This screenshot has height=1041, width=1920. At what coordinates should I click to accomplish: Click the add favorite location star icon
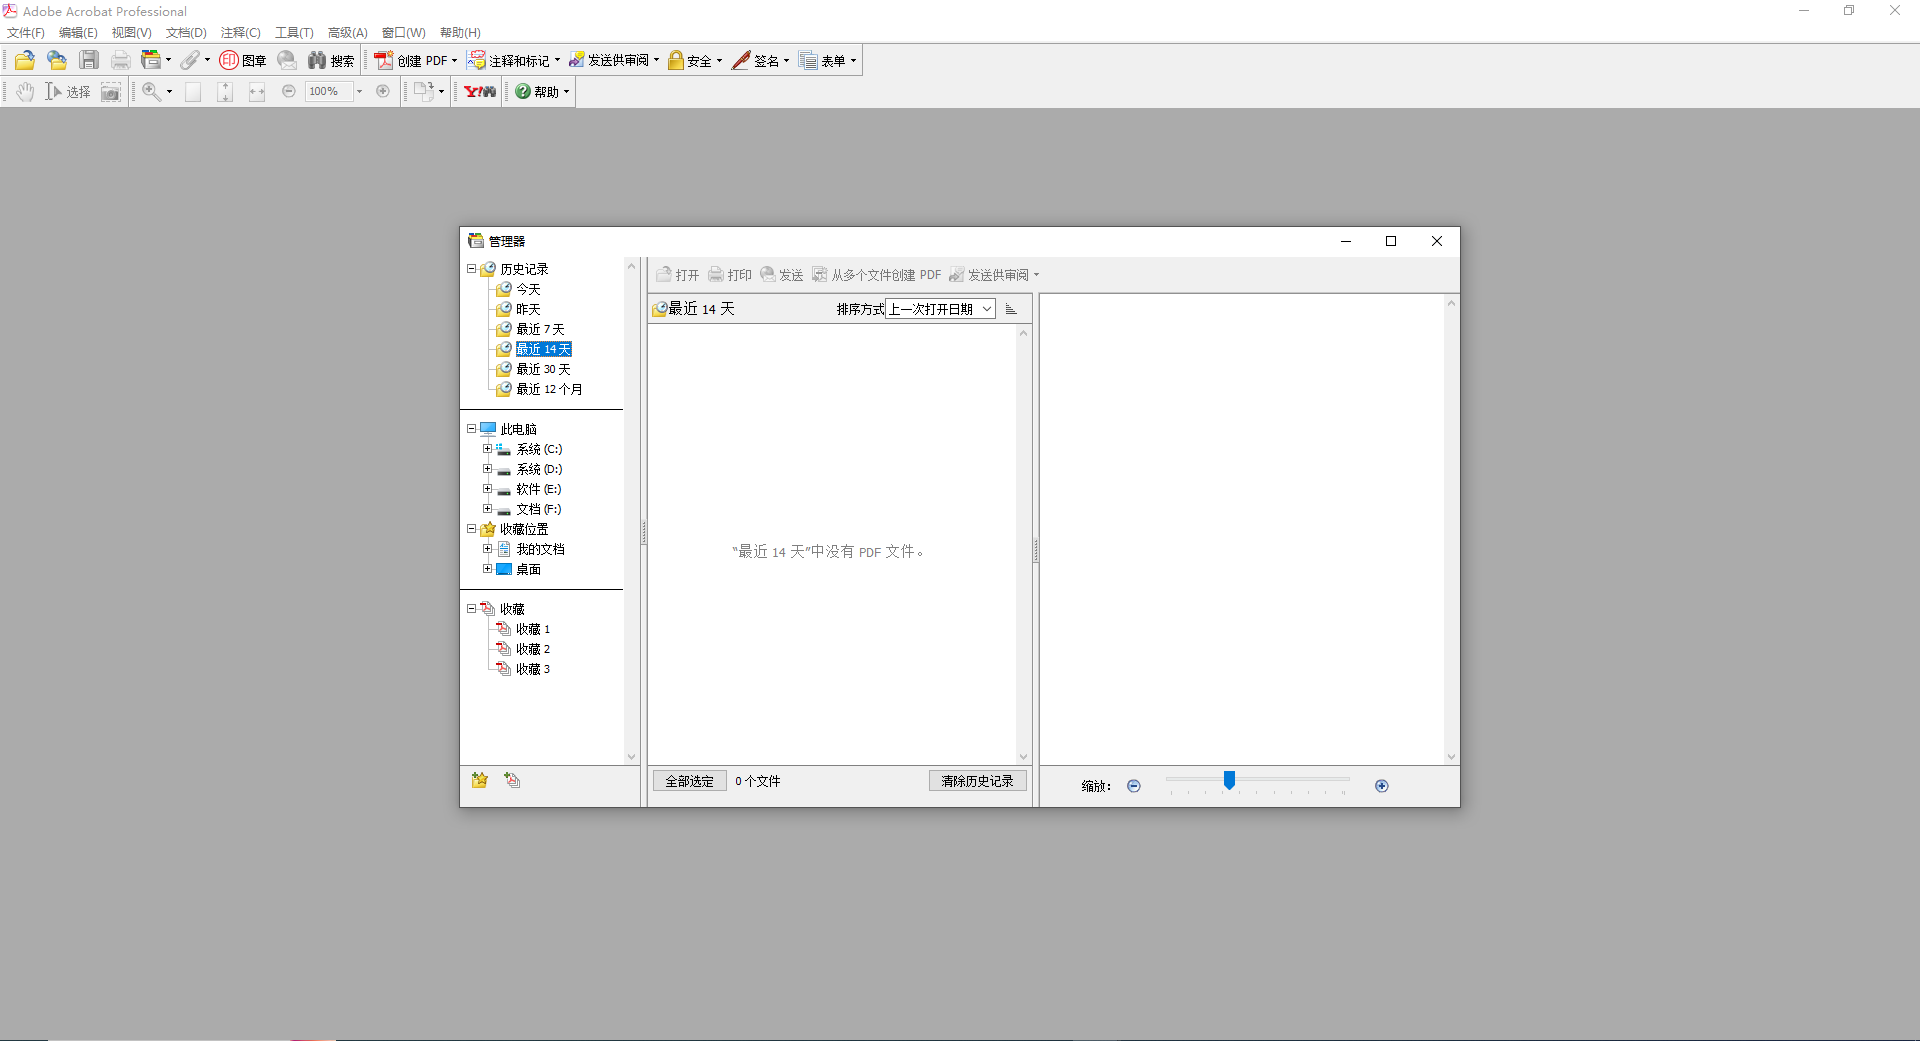(x=480, y=780)
